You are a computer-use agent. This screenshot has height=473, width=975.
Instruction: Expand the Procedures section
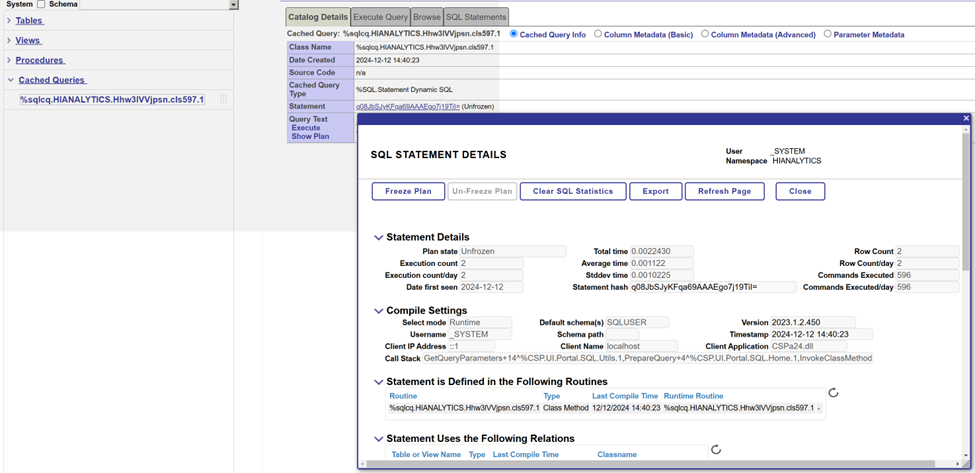9,60
